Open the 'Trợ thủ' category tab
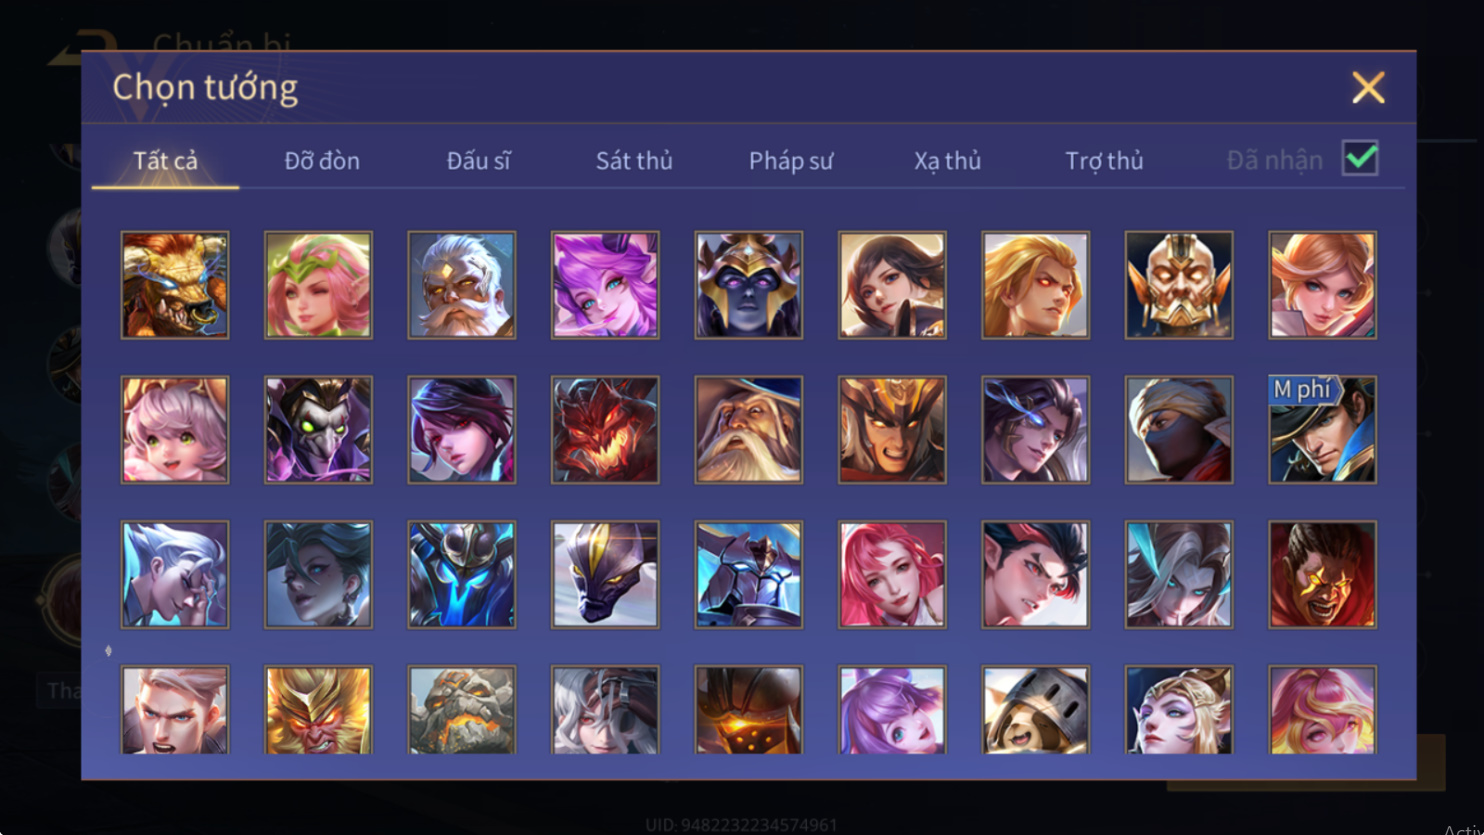The height and width of the screenshot is (835, 1484). click(x=1104, y=160)
